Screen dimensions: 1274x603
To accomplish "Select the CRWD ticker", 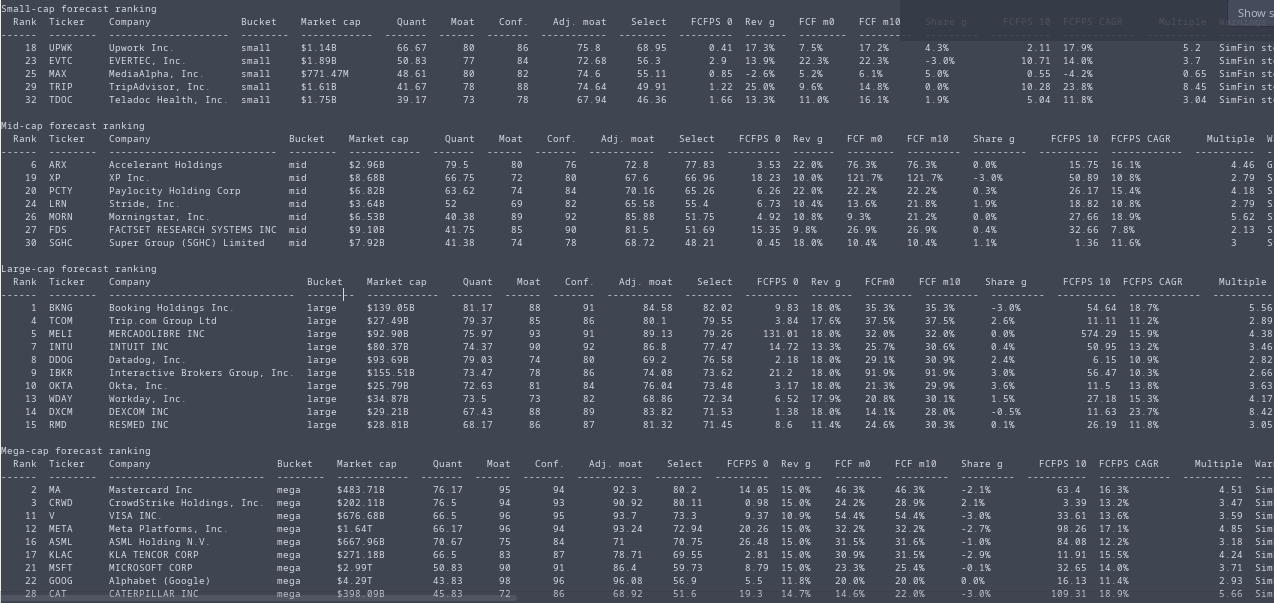I will pos(61,503).
